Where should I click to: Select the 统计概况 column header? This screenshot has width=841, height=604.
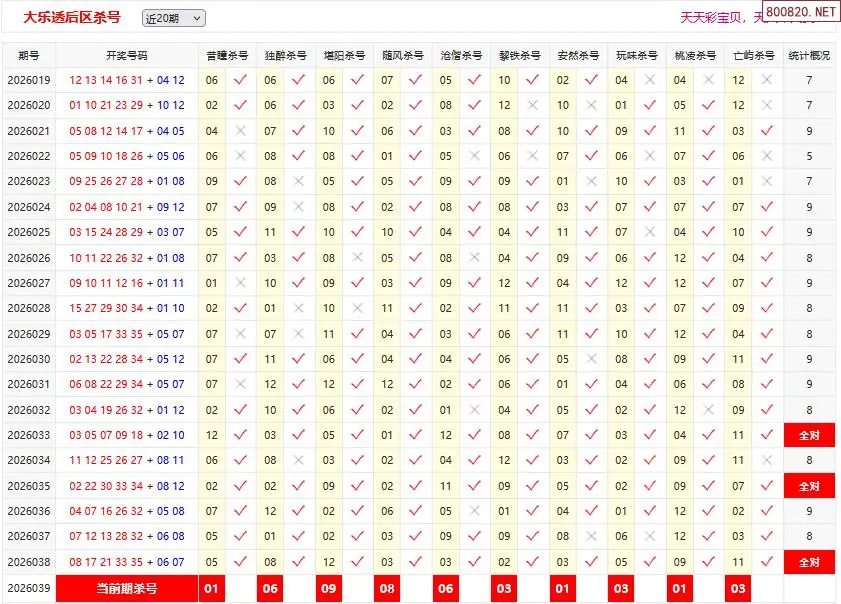809,56
